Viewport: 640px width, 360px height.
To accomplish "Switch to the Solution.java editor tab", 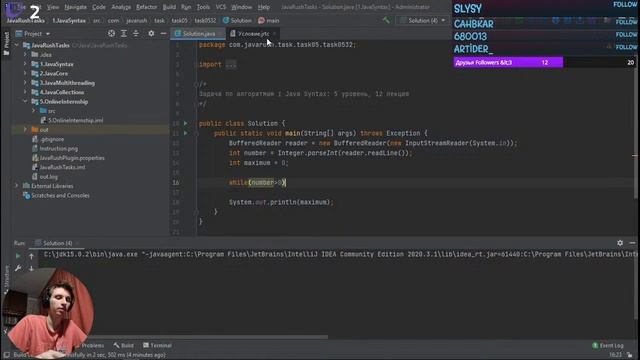I will (x=198, y=33).
